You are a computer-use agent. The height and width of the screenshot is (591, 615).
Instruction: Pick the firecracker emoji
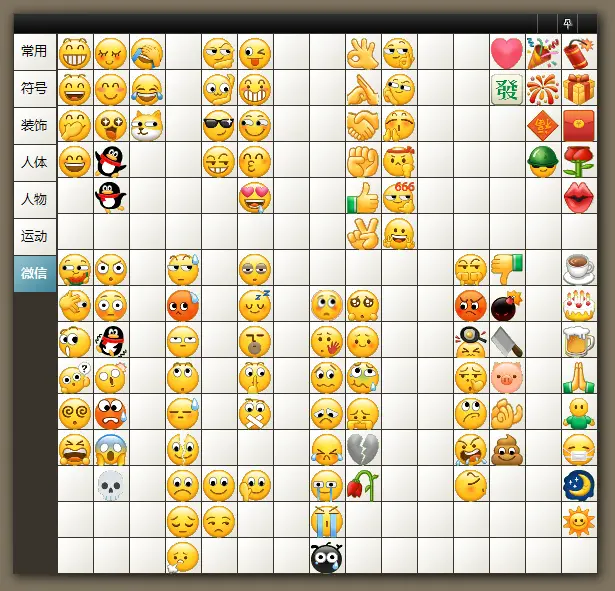tap(579, 53)
